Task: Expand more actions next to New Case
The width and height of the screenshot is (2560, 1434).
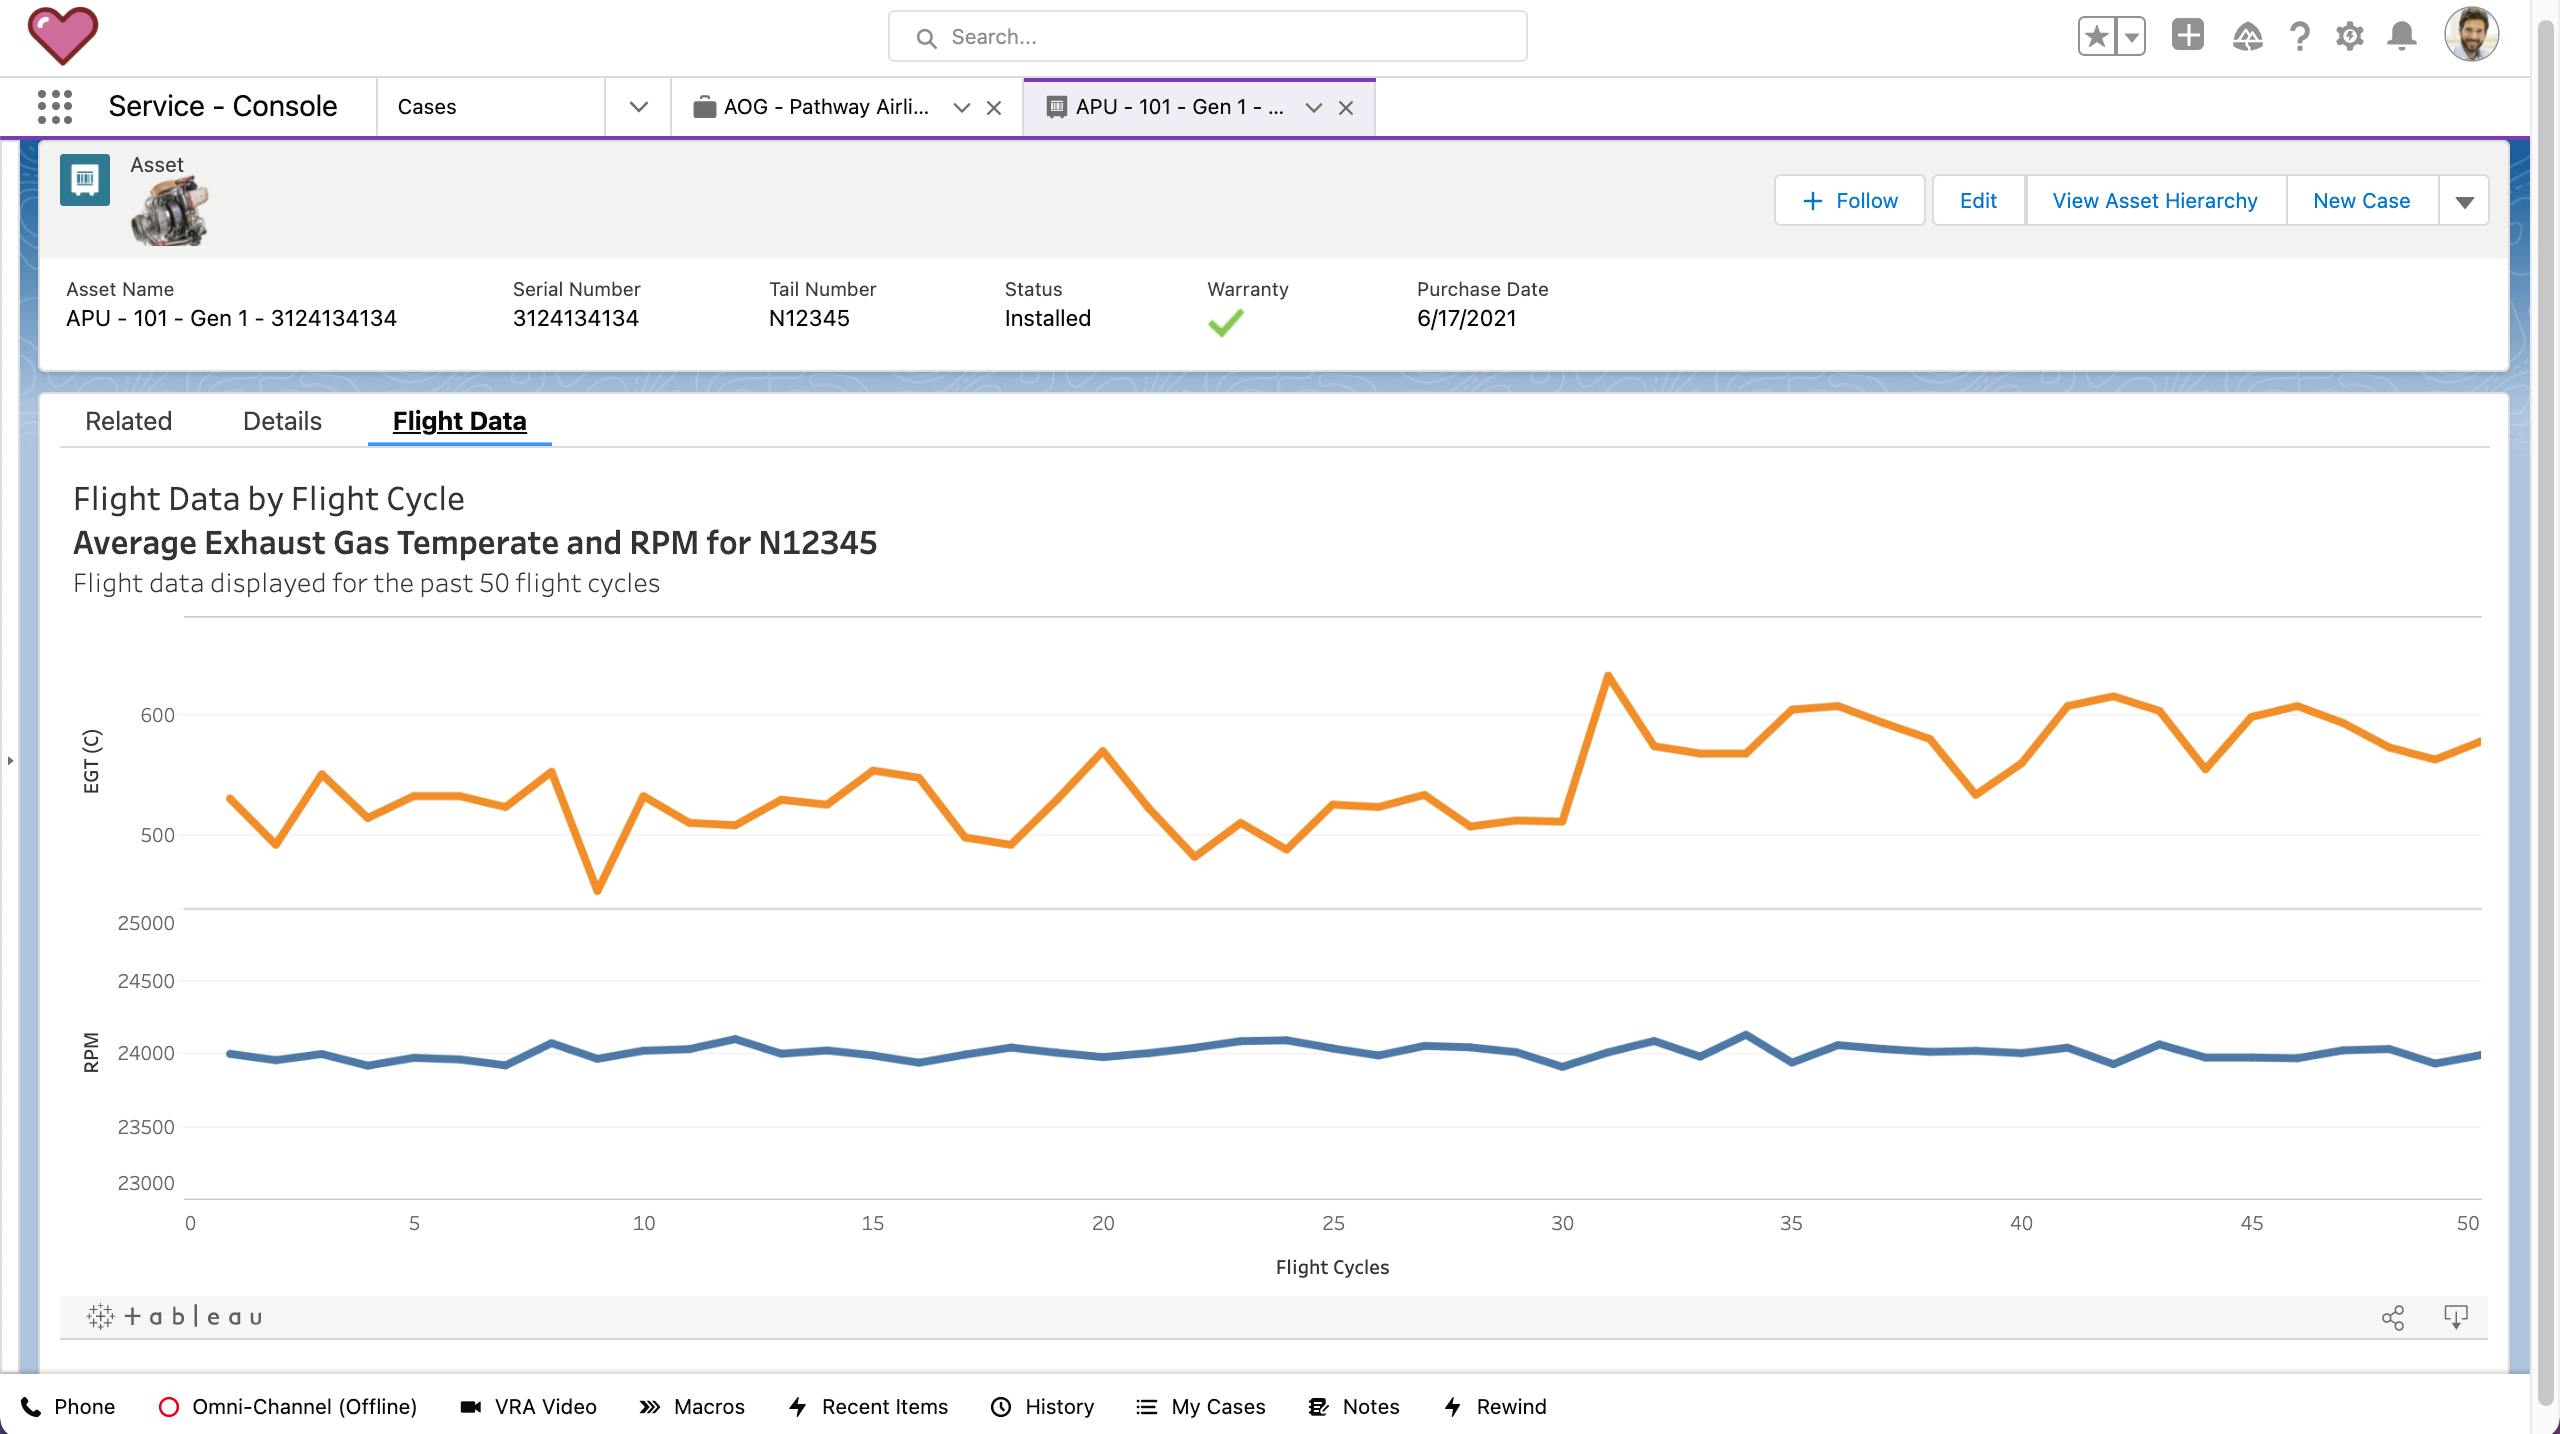Action: 2464,201
